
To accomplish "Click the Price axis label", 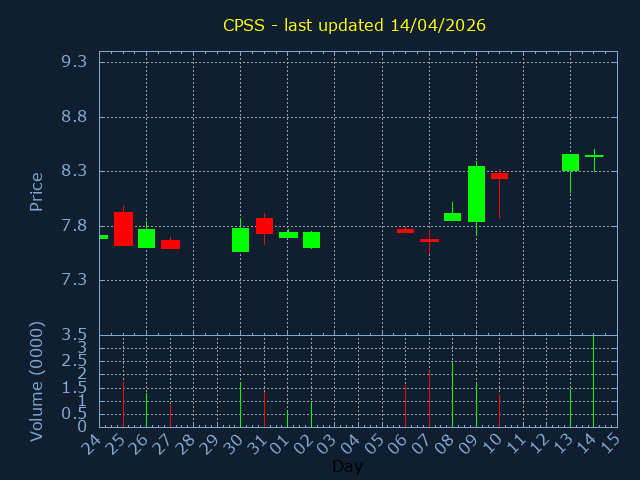I will [37, 191].
